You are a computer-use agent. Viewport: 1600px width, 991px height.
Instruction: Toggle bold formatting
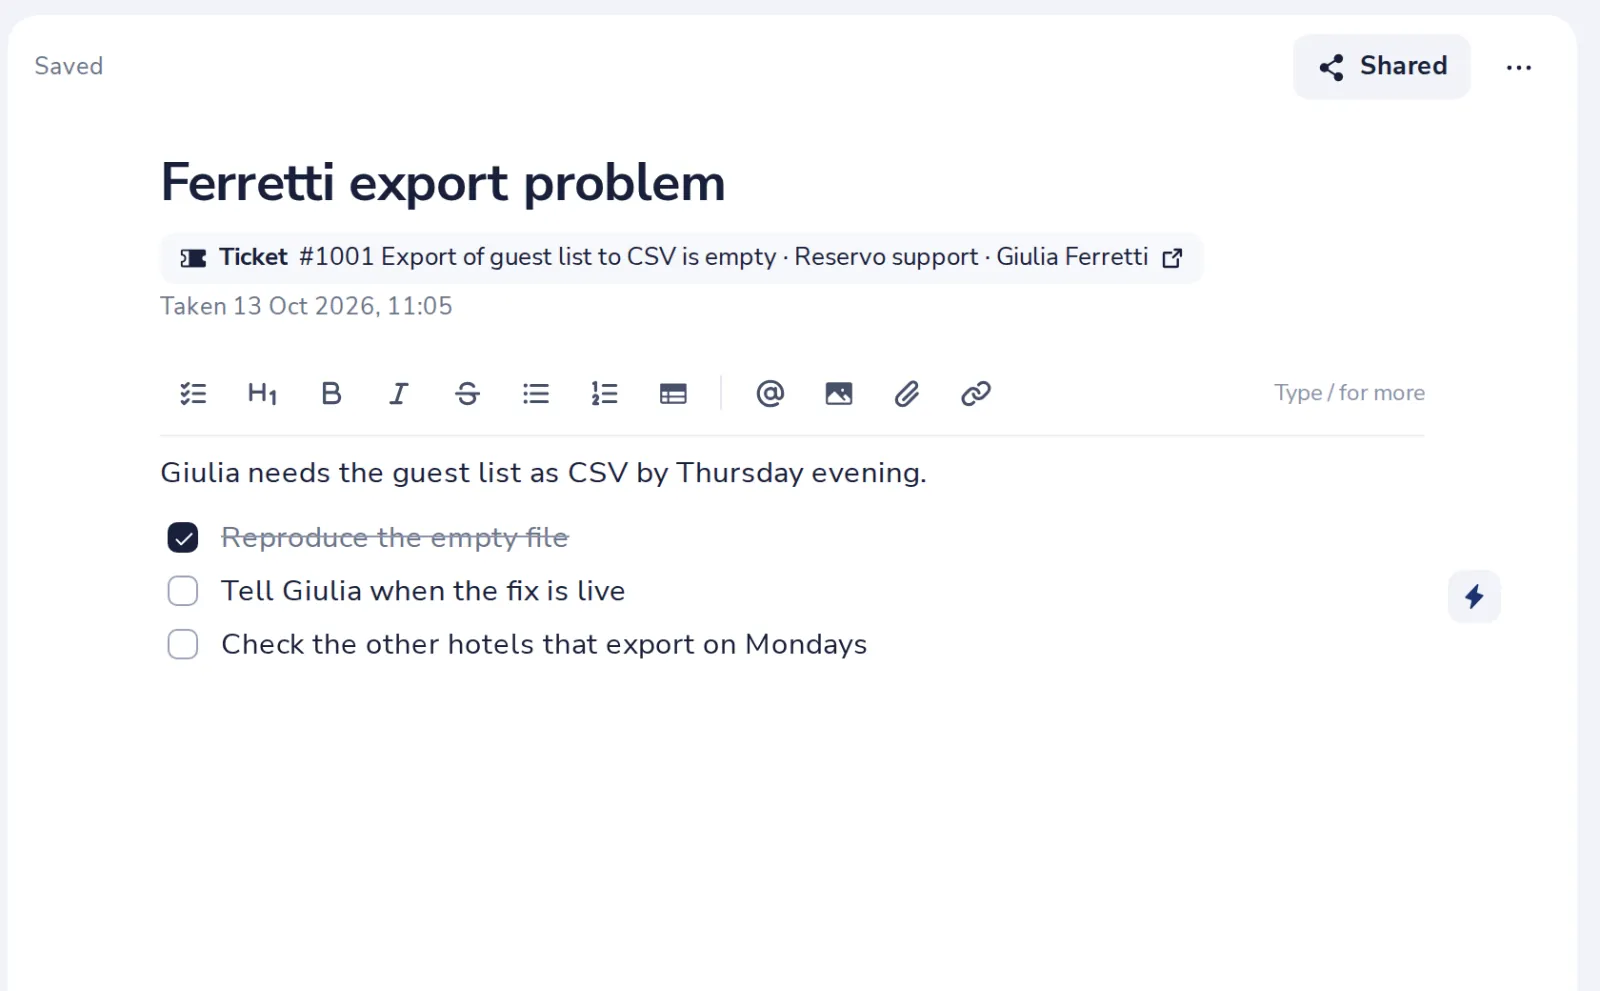[331, 394]
